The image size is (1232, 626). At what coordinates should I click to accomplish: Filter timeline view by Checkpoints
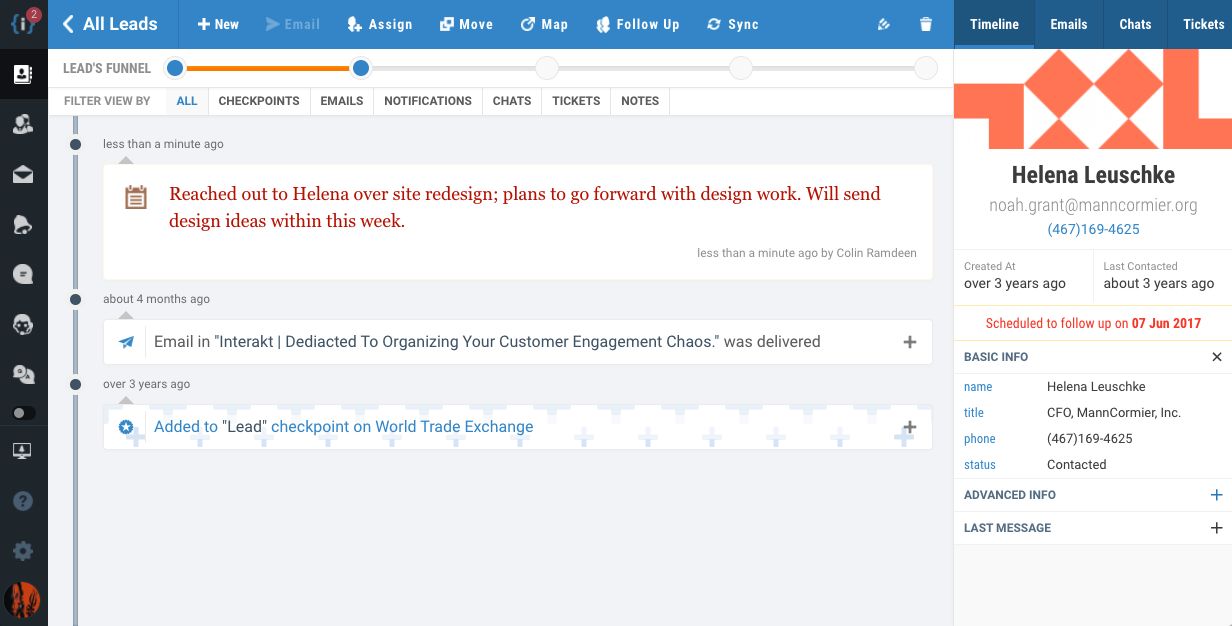(x=259, y=101)
